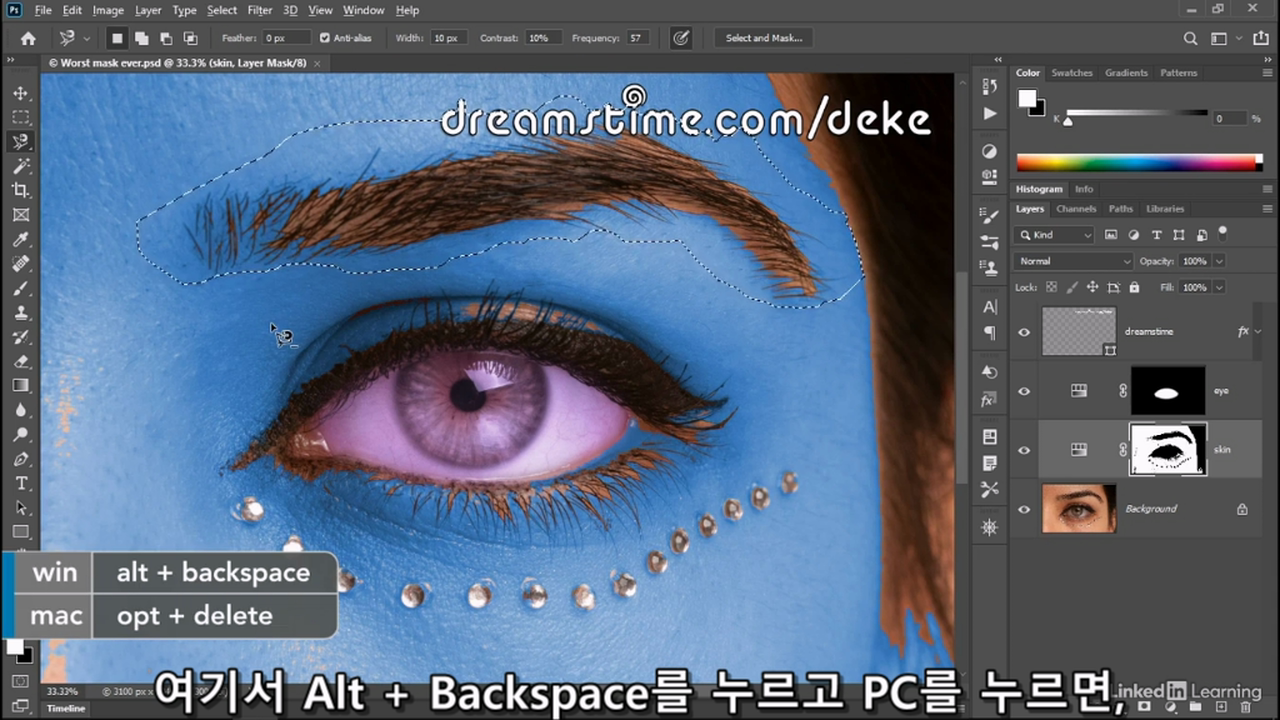This screenshot has height=720, width=1280.
Task: Open the tool preset picker arrow
Action: [x=86, y=38]
